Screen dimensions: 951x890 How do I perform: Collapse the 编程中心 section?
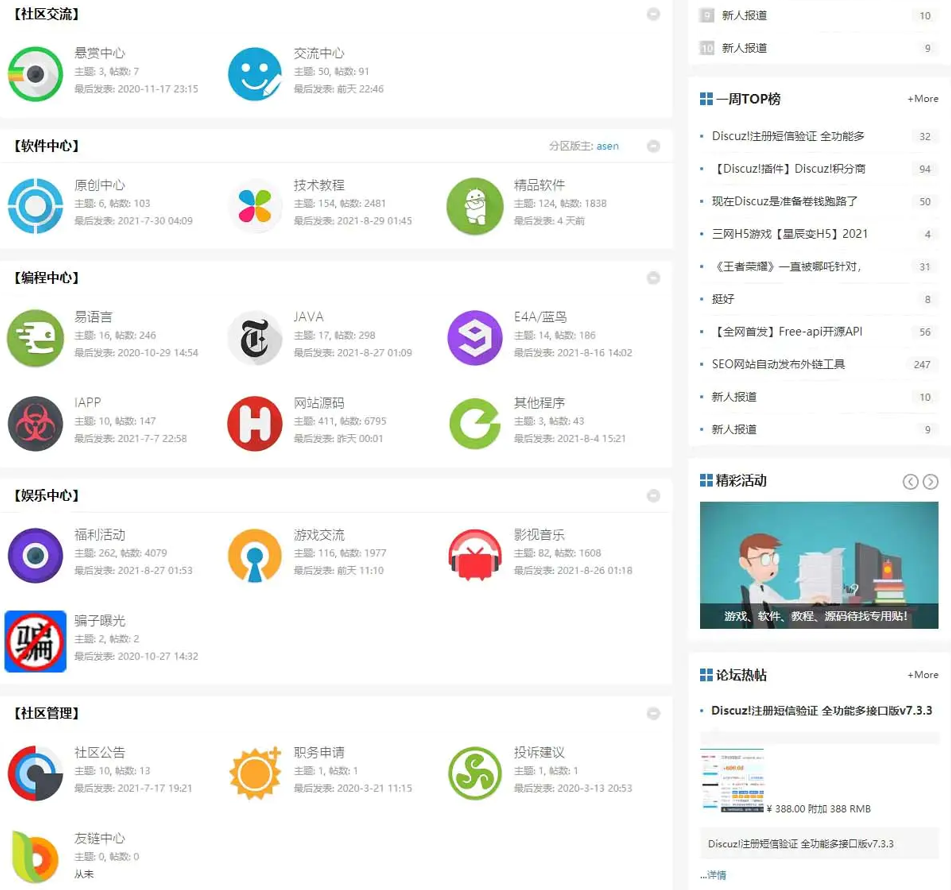[x=653, y=278]
